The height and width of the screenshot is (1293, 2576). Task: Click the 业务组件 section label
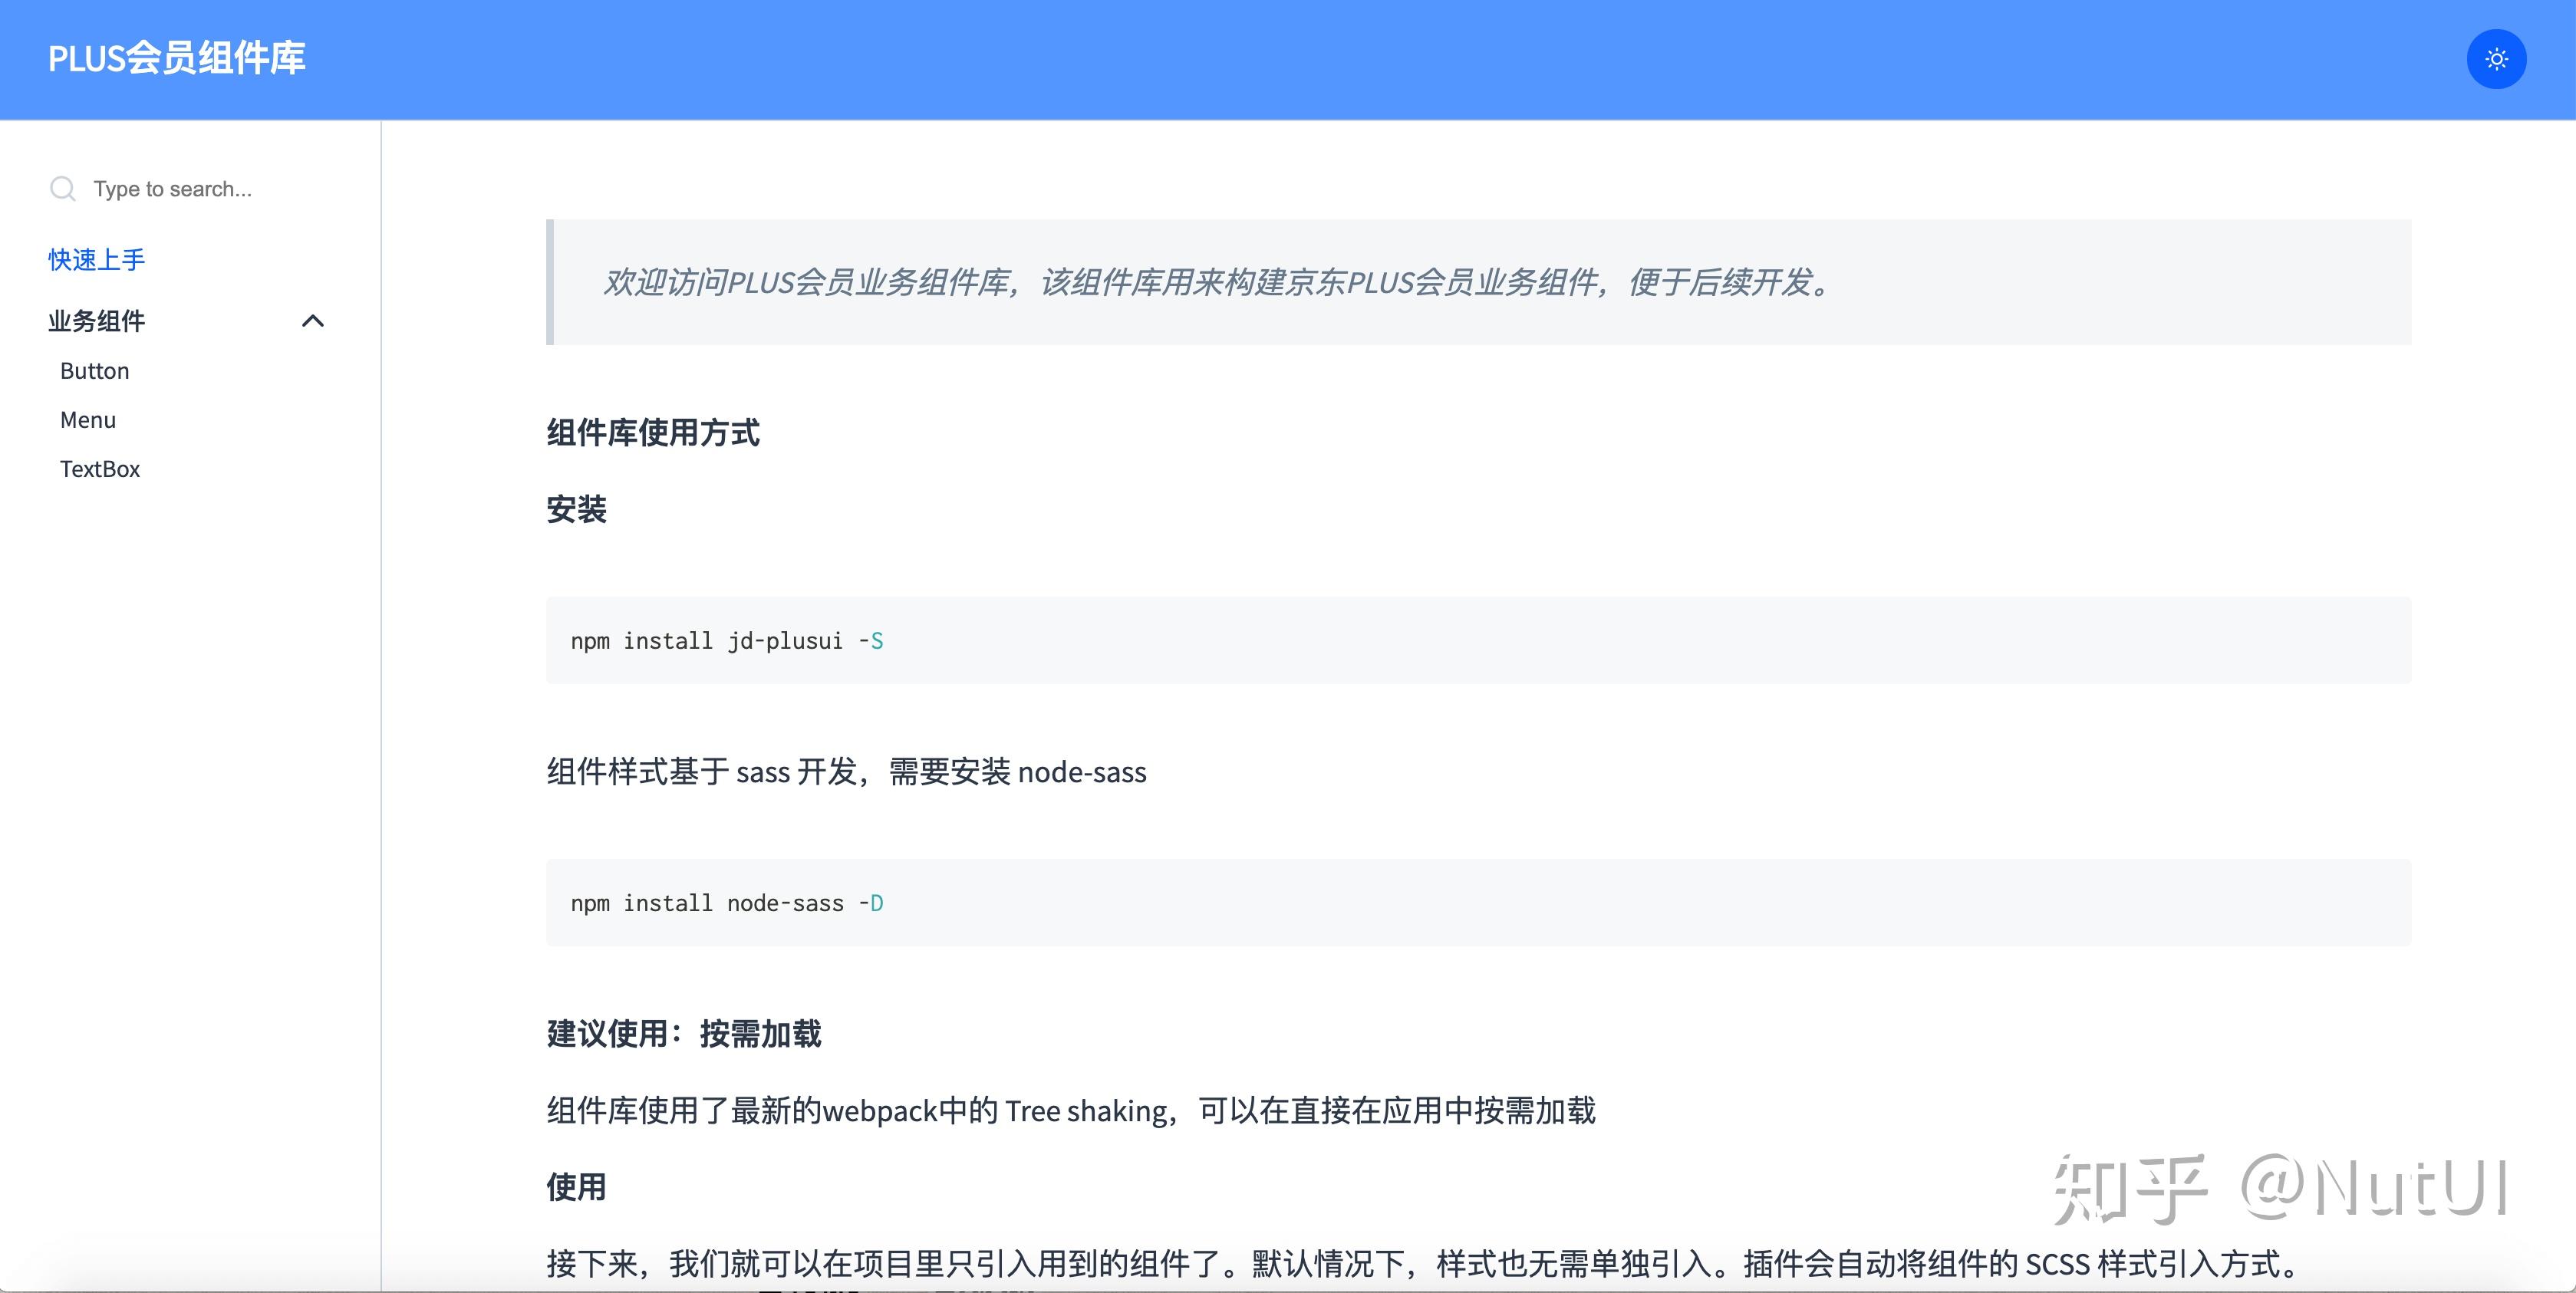[x=97, y=321]
